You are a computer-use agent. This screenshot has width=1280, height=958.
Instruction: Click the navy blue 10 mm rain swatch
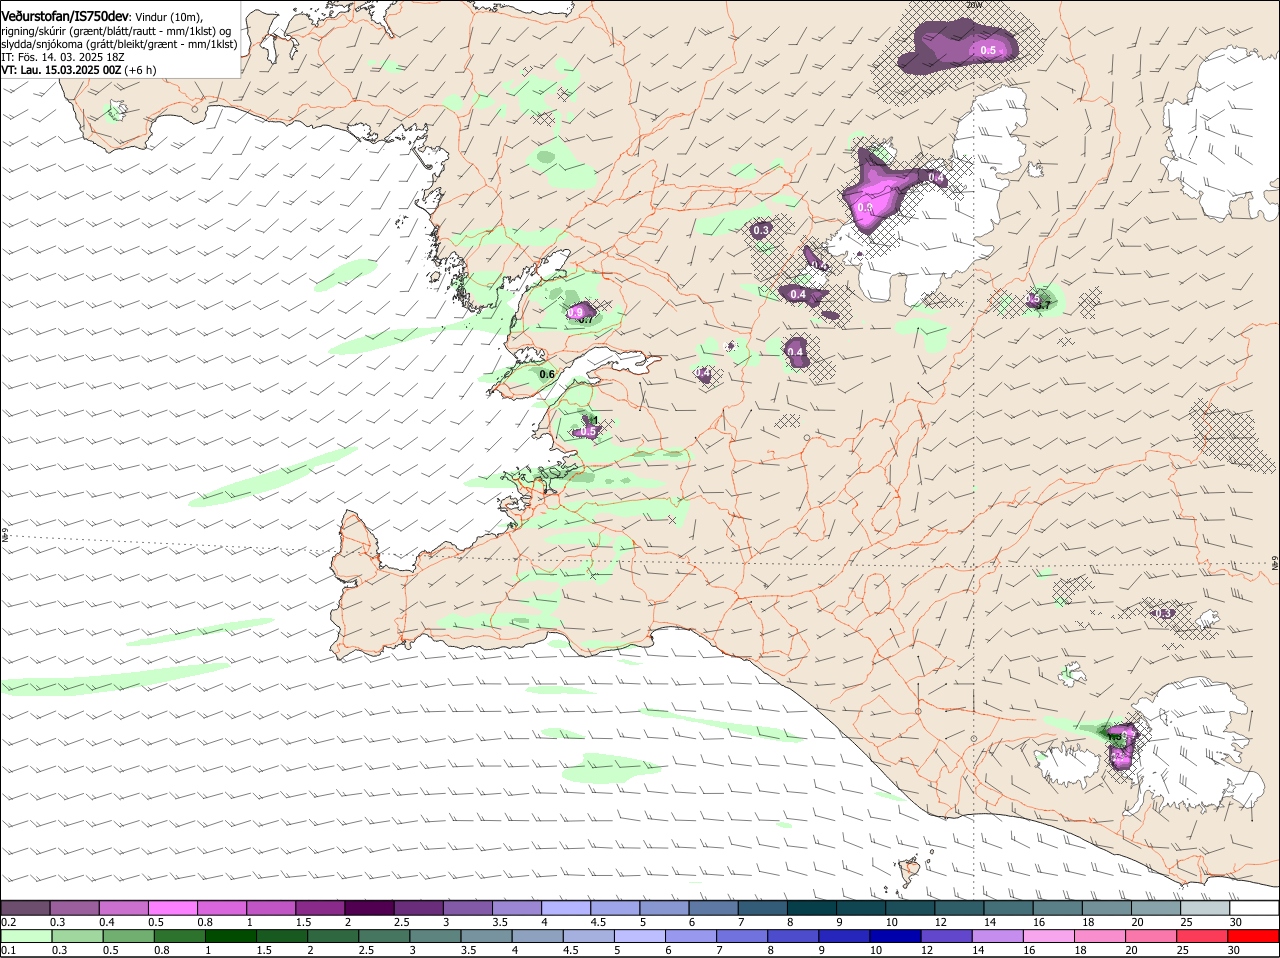pyautogui.click(x=897, y=936)
